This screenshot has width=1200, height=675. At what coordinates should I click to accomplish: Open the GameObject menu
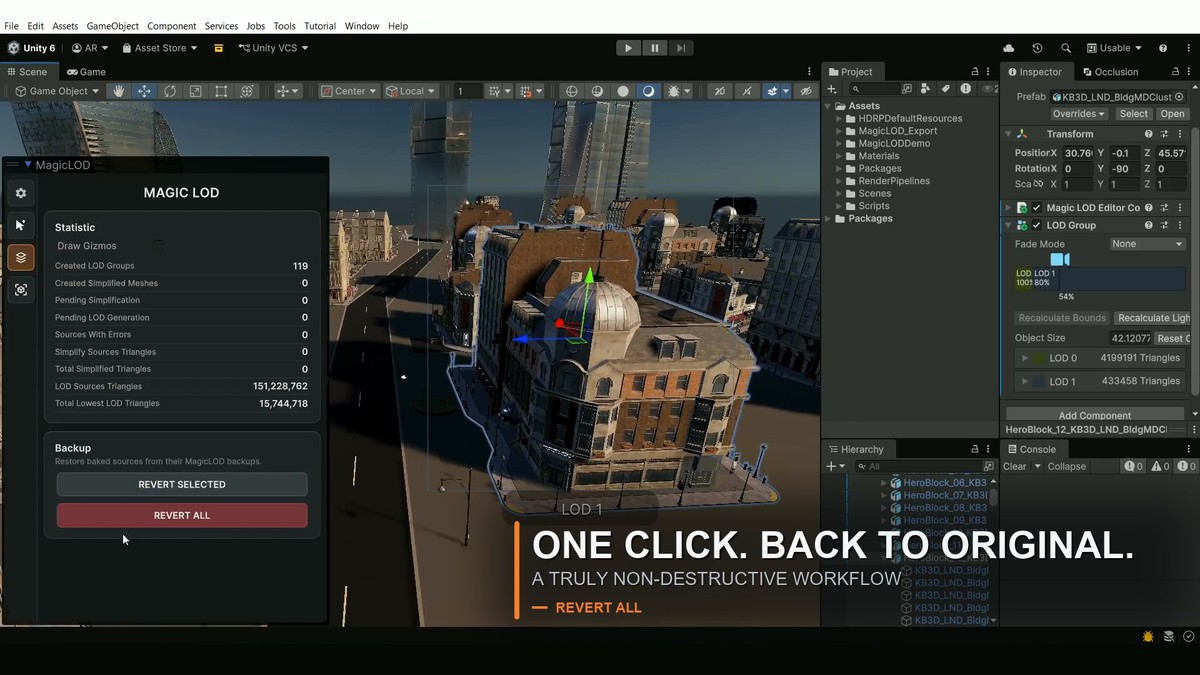[x=113, y=25]
